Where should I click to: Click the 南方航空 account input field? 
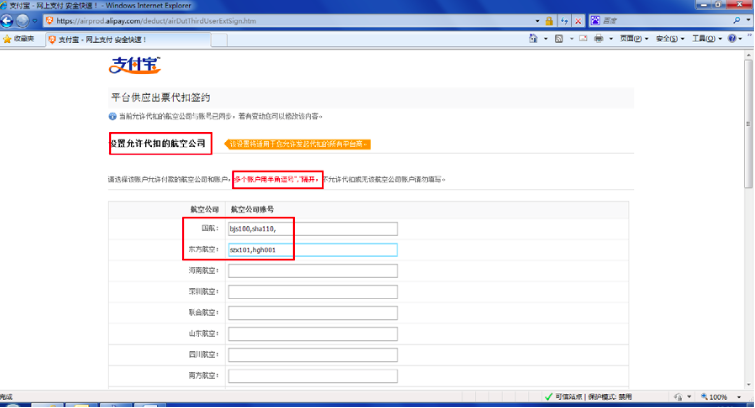pyautogui.click(x=312, y=376)
